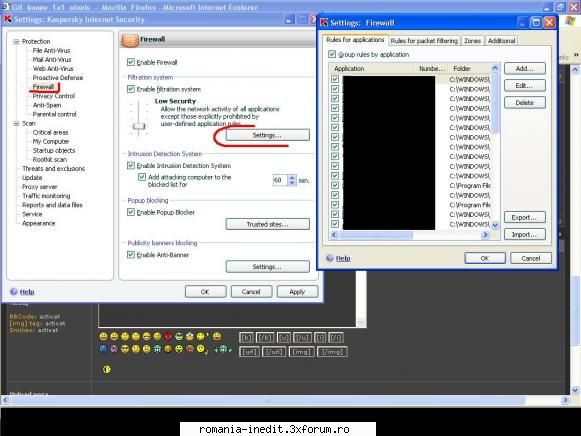Uncheck the first application rule checkbox
The height and width of the screenshot is (436, 581).
click(335, 79)
